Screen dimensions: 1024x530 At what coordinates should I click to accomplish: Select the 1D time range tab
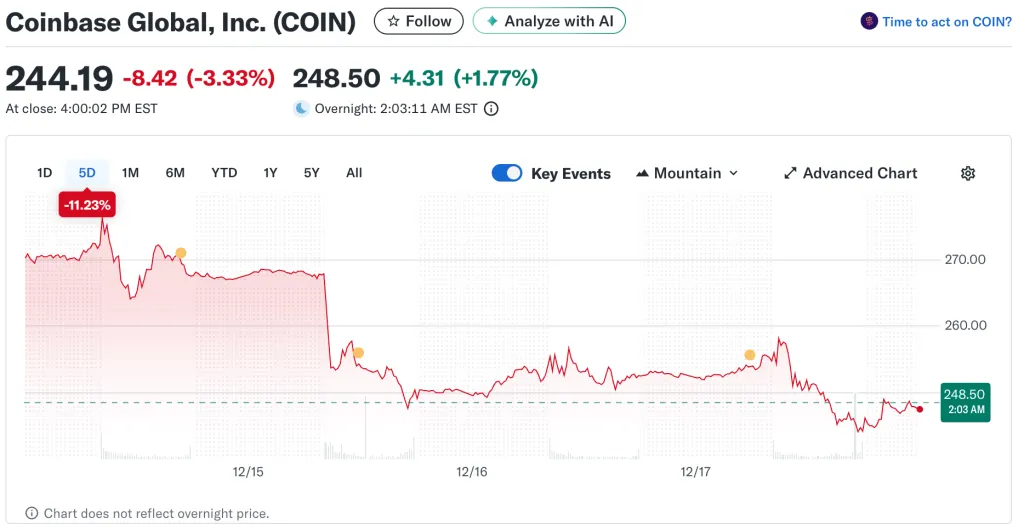(44, 173)
